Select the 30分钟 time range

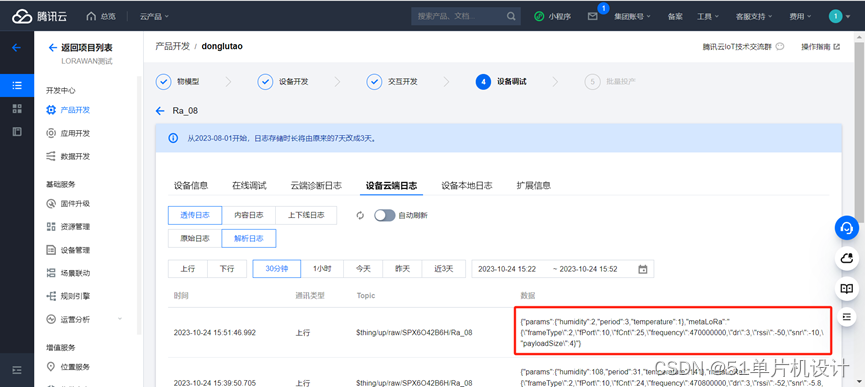tap(277, 269)
